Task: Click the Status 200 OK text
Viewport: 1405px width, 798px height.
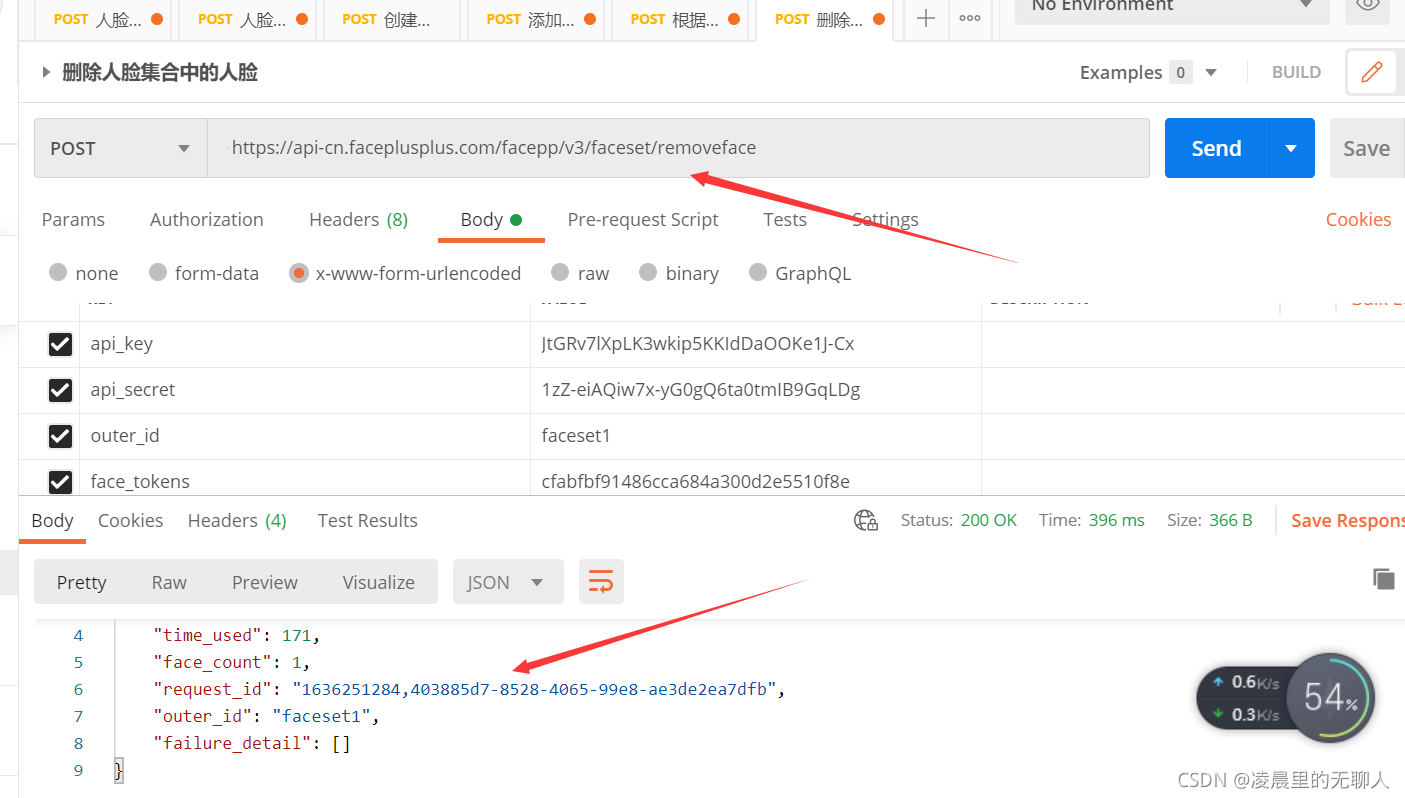Action: [x=958, y=520]
